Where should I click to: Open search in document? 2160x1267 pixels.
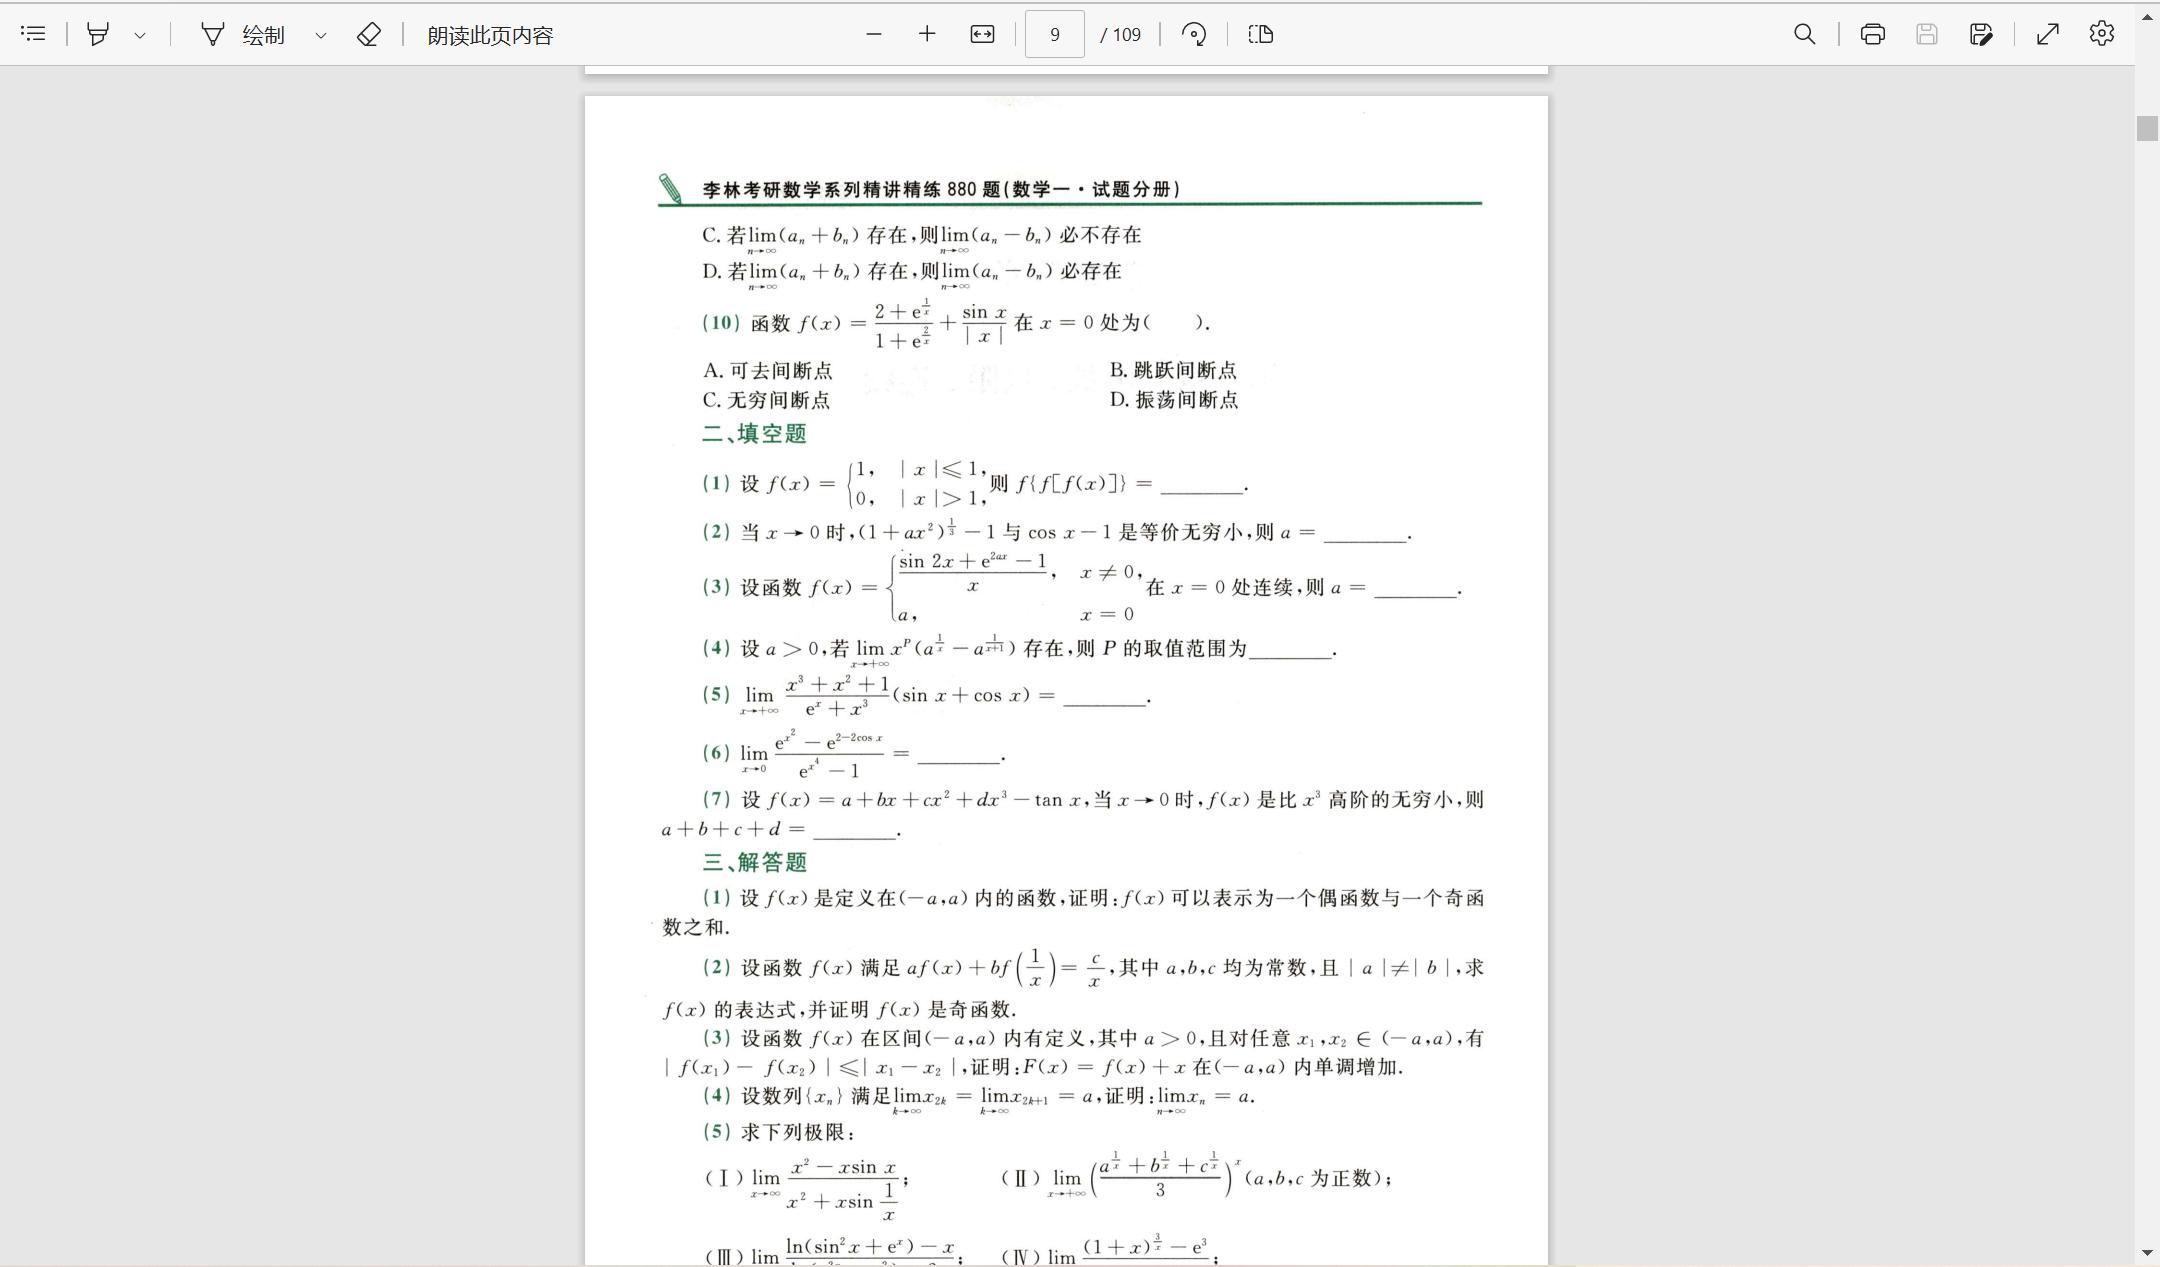(1804, 34)
